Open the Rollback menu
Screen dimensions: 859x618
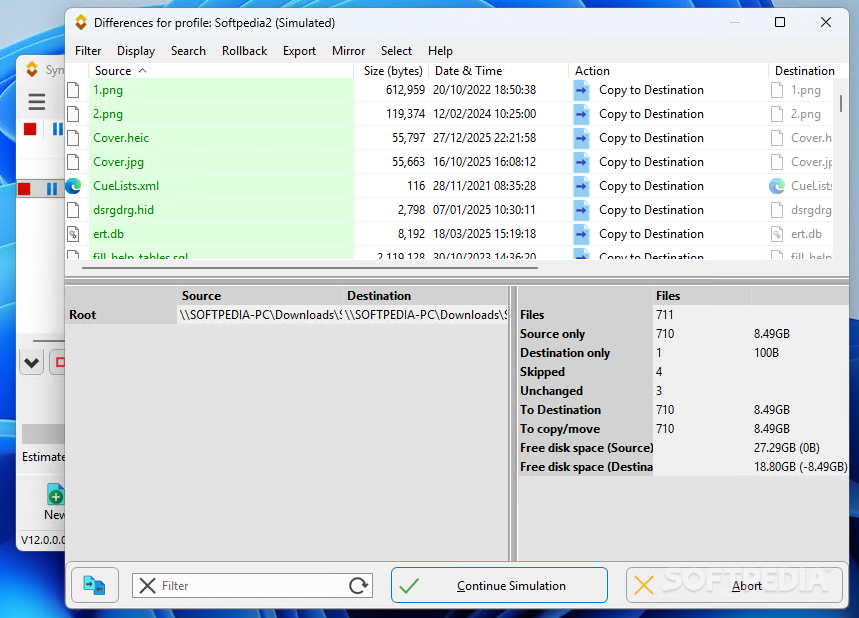click(244, 51)
